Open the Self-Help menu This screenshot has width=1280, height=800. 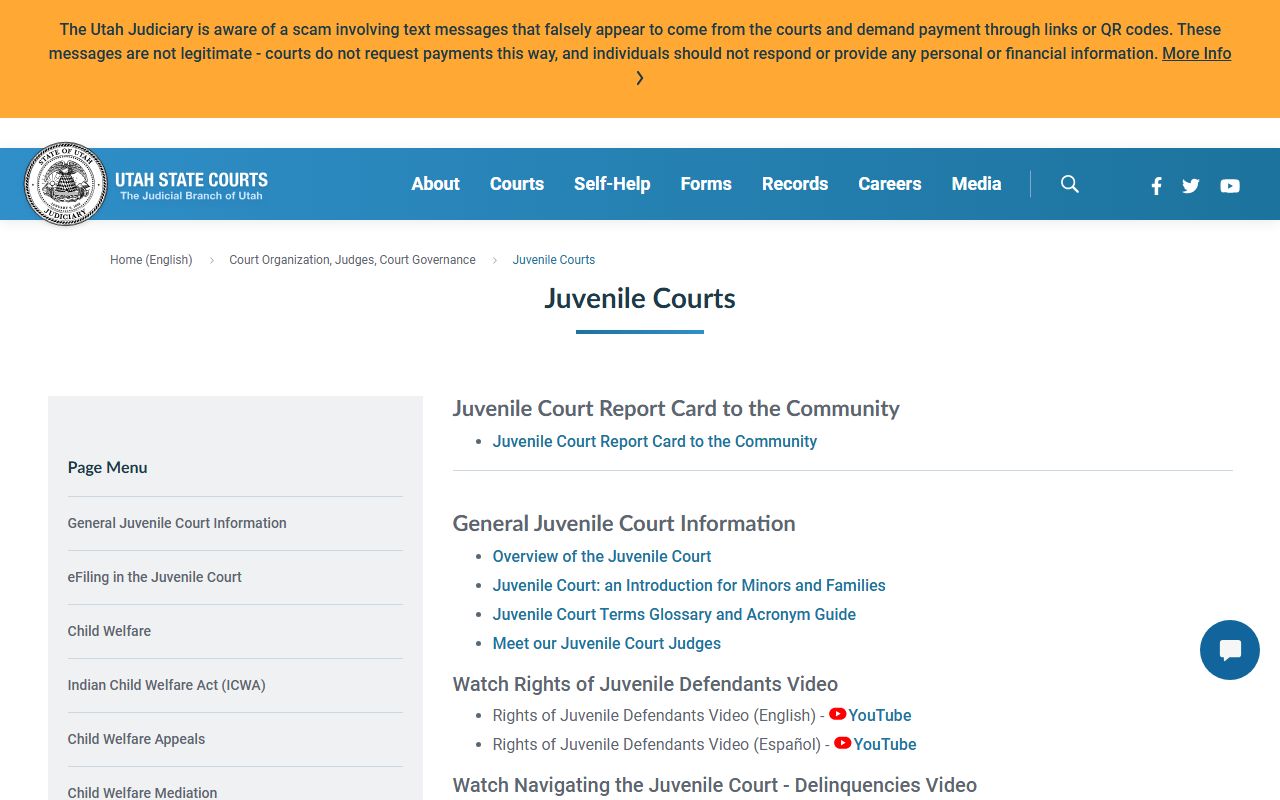612,184
